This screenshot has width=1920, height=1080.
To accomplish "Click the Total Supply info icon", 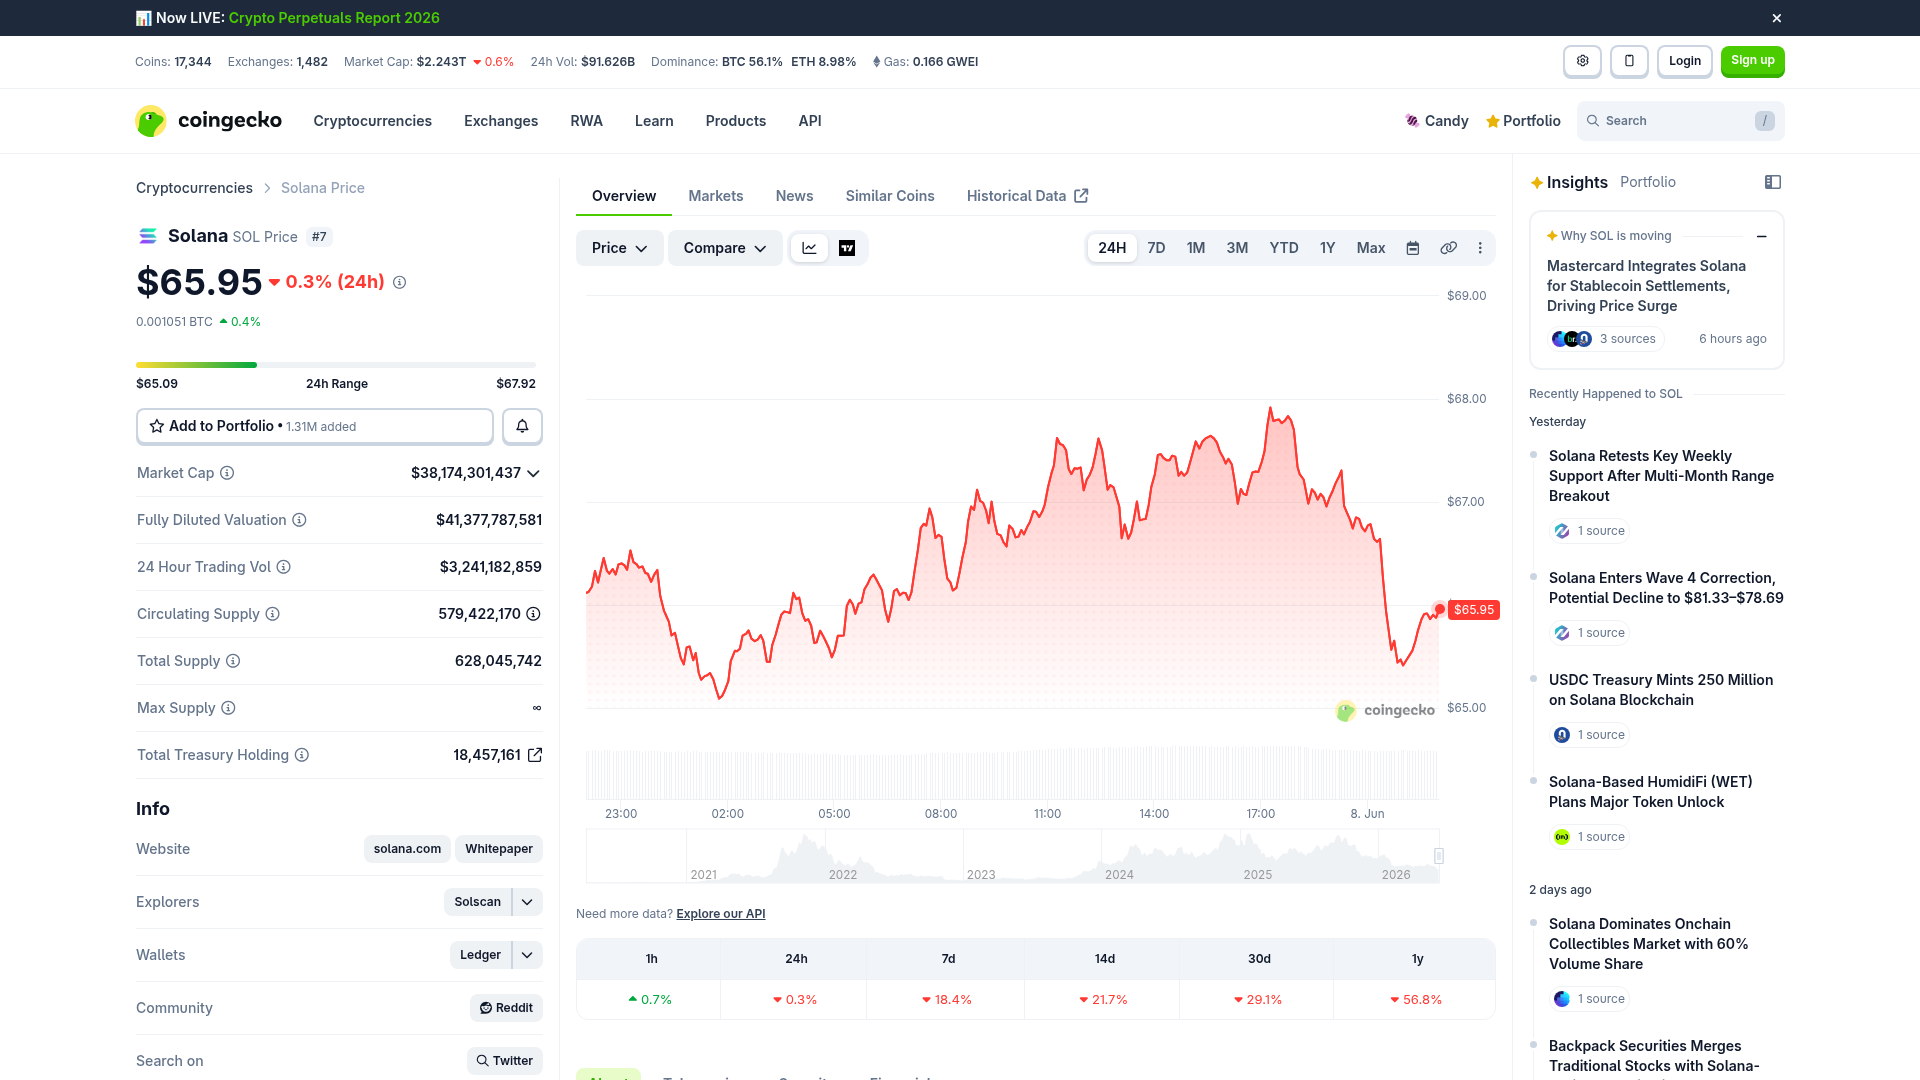I will (233, 661).
